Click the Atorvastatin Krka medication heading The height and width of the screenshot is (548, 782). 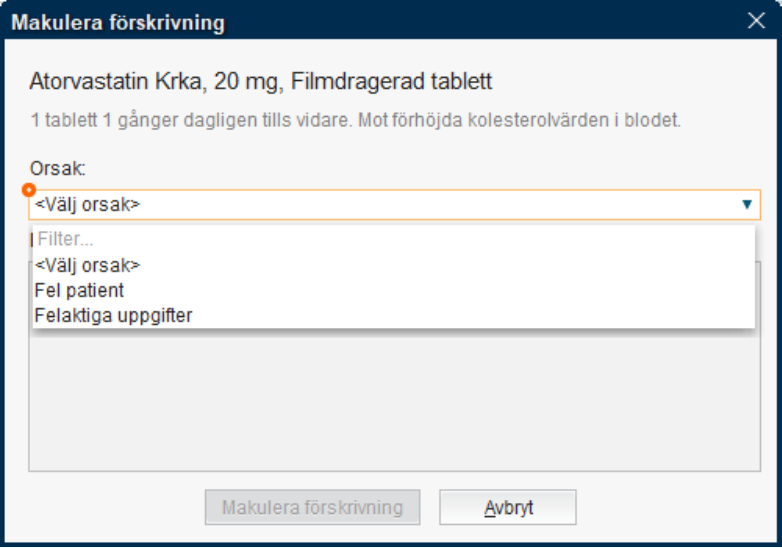261,81
